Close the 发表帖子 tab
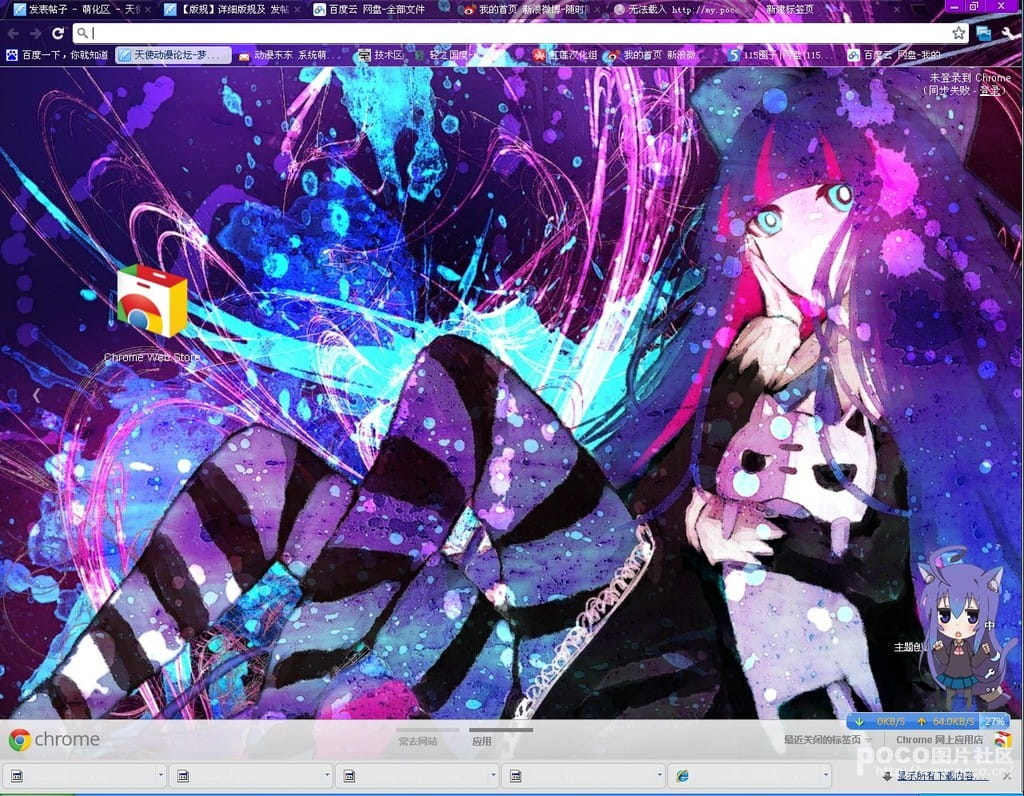This screenshot has height=796, width=1024. pos(149,10)
